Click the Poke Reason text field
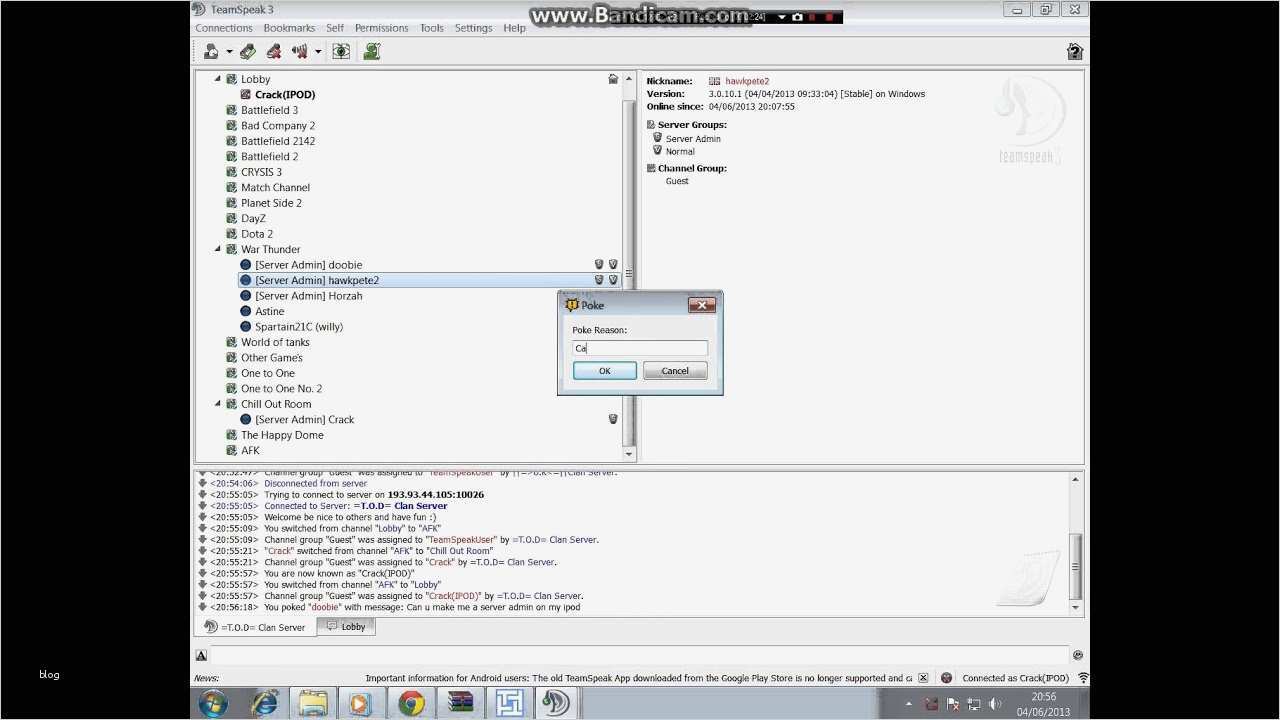 [639, 347]
